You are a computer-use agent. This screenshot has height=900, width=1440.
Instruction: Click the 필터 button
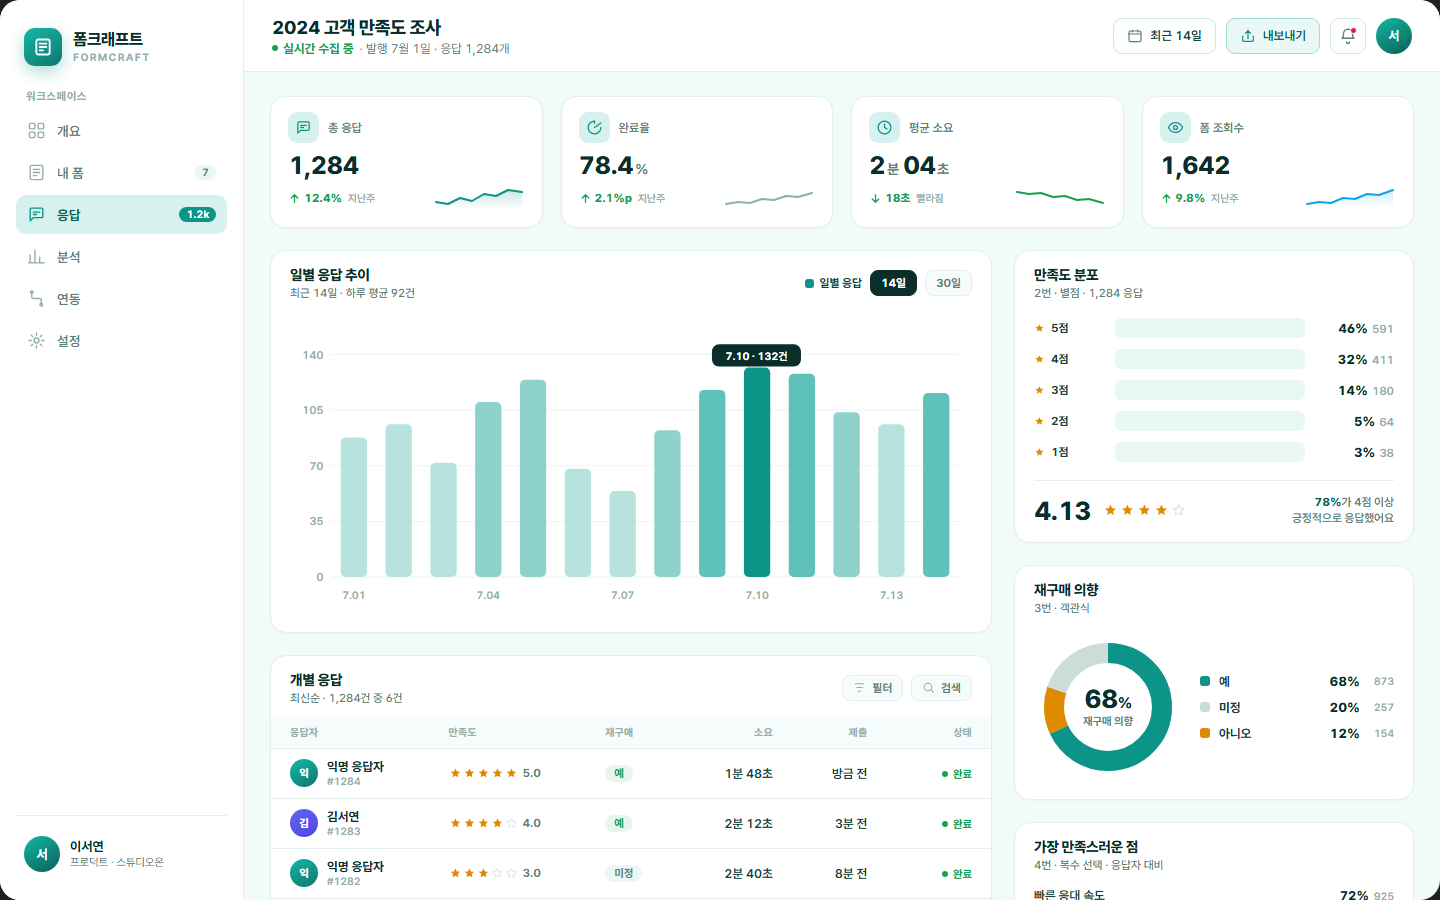(x=872, y=688)
